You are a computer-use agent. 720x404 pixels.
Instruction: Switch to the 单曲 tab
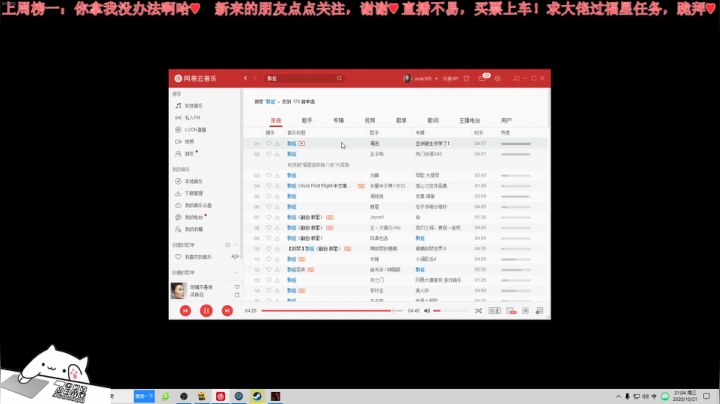point(276,120)
